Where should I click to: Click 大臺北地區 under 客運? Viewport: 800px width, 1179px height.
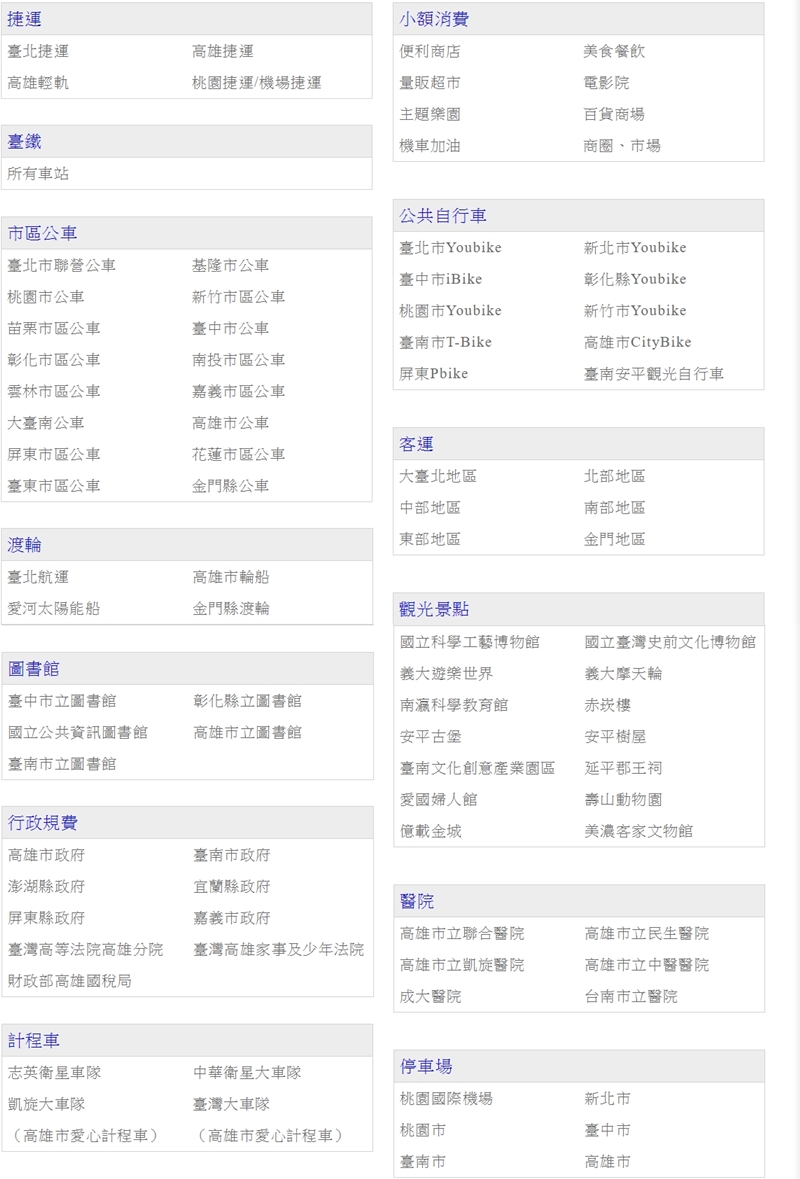438,477
